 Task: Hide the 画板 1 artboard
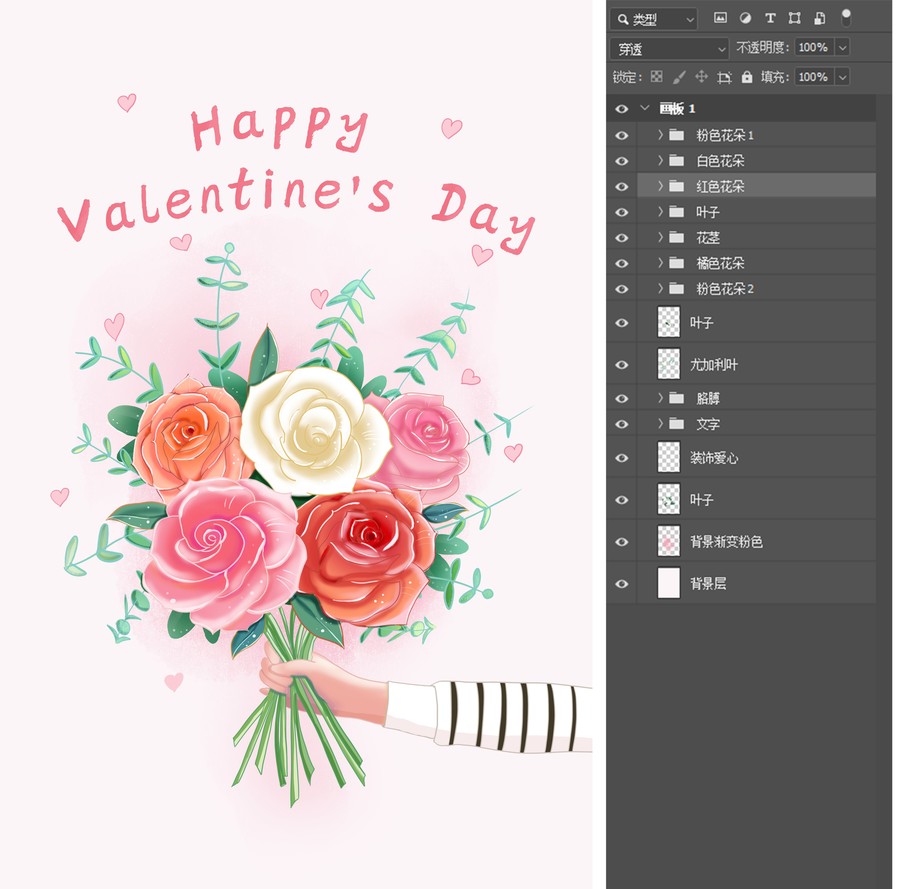[622, 109]
